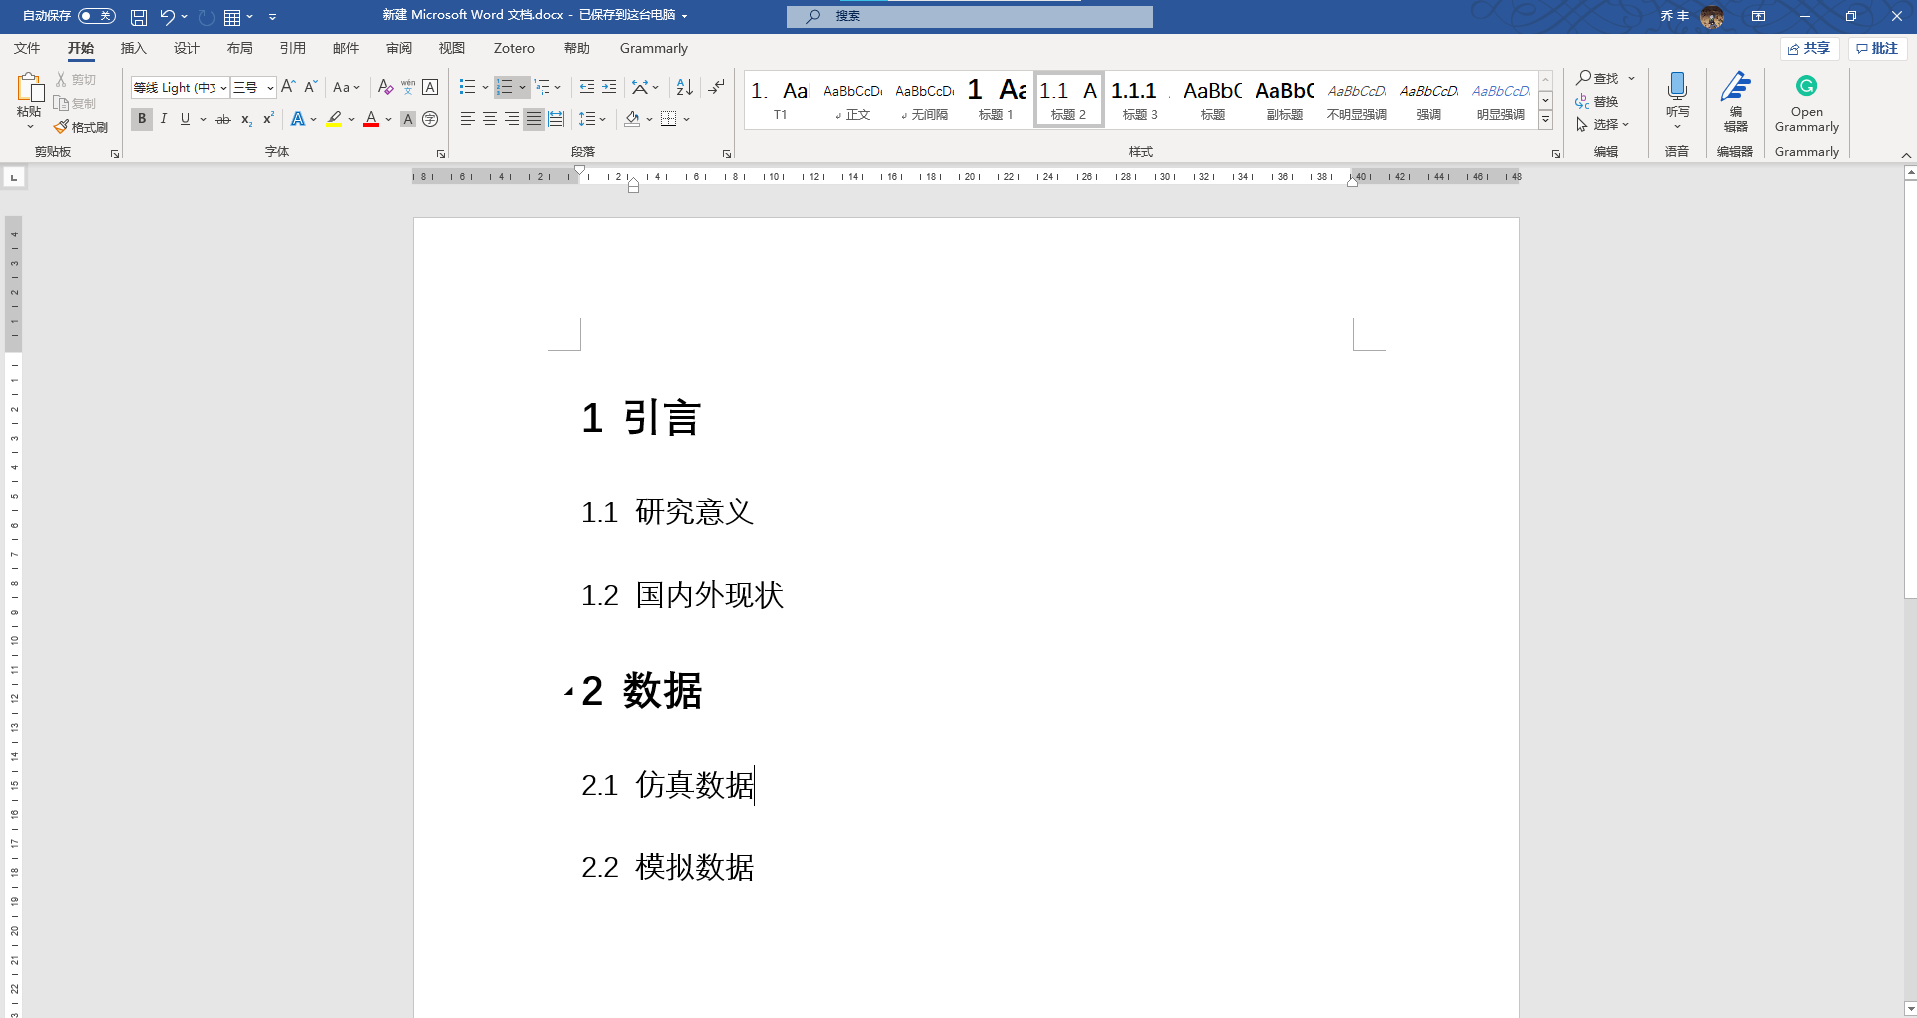Undo the last action
This screenshot has height=1018, width=1917.
coord(167,17)
